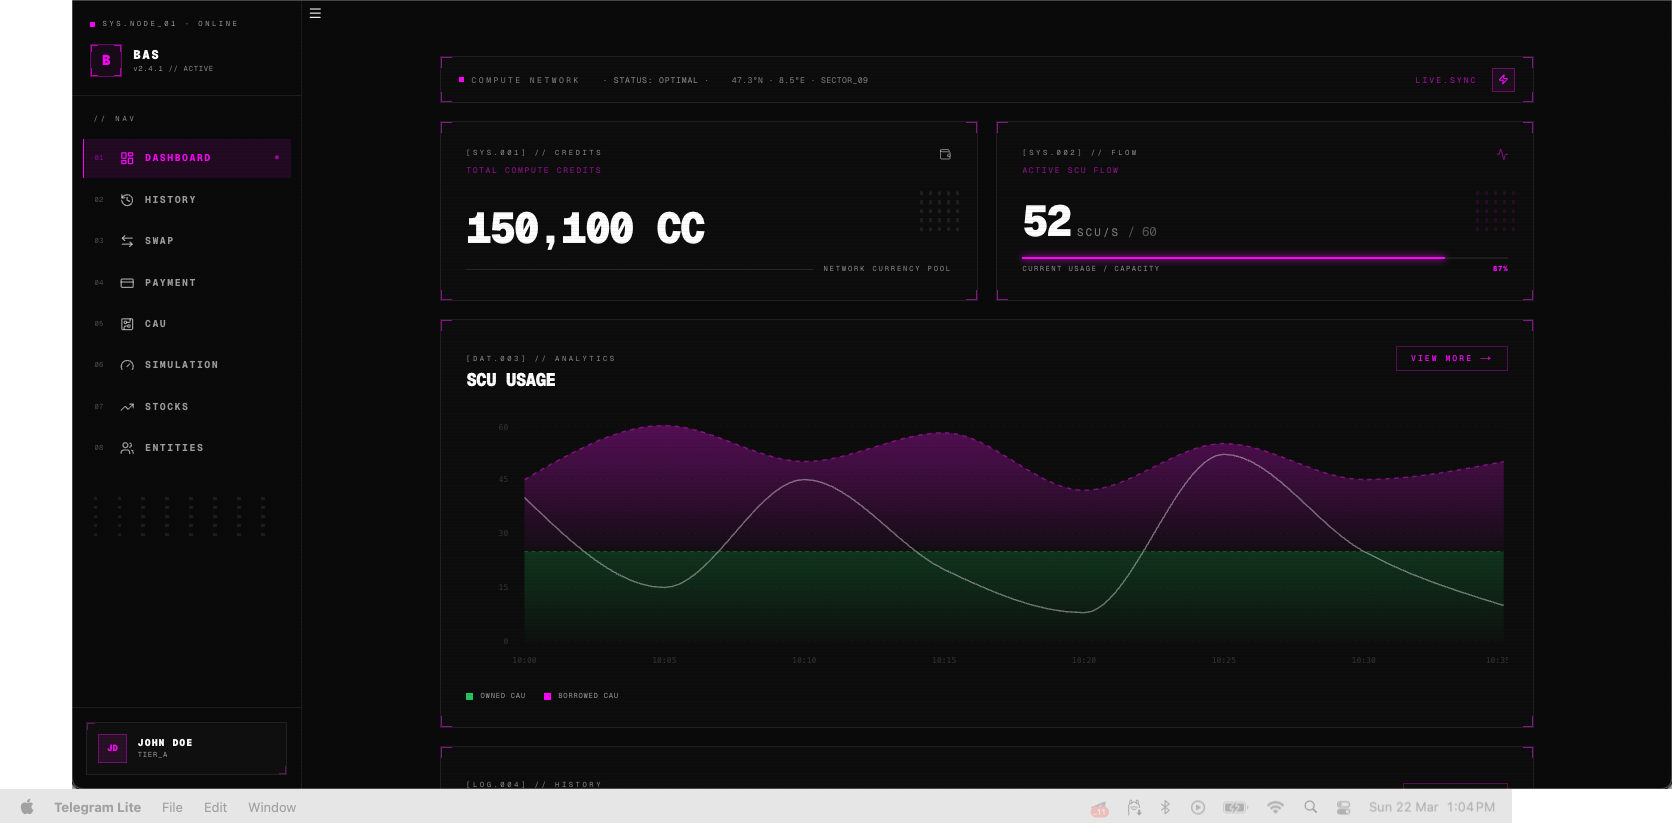
Task: Open the Edit menu
Action: tap(215, 807)
